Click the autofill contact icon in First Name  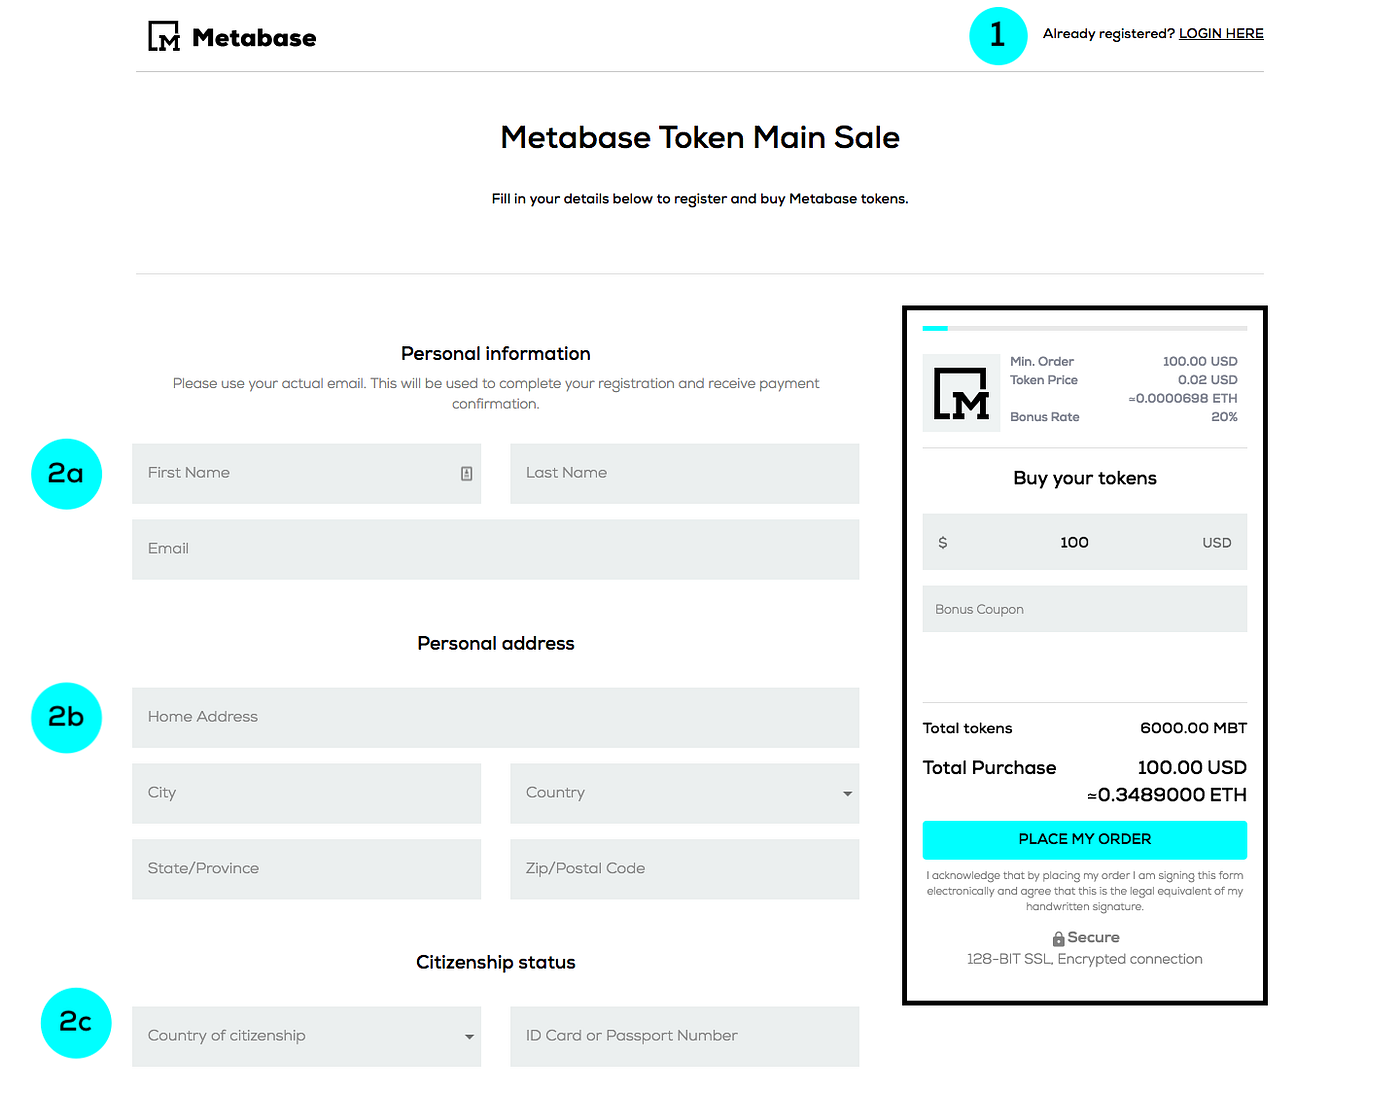coord(466,474)
